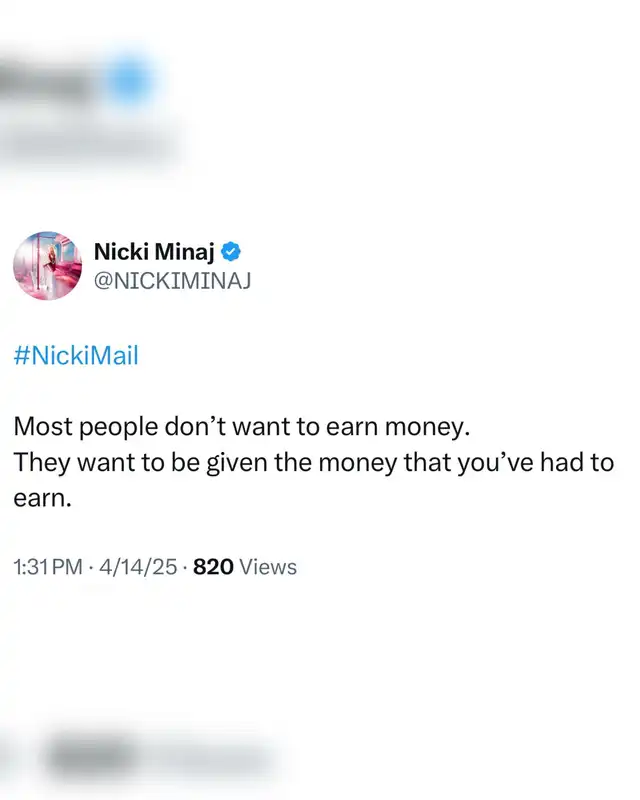Click the line starting 'They want to be given'
Viewport: 640px width, 800px height.
click(x=313, y=463)
